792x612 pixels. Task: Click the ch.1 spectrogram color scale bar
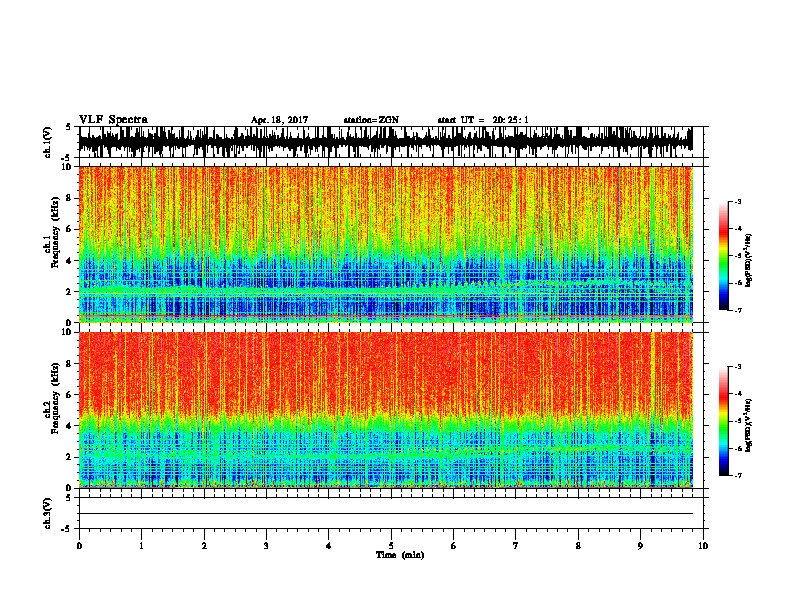point(724,256)
